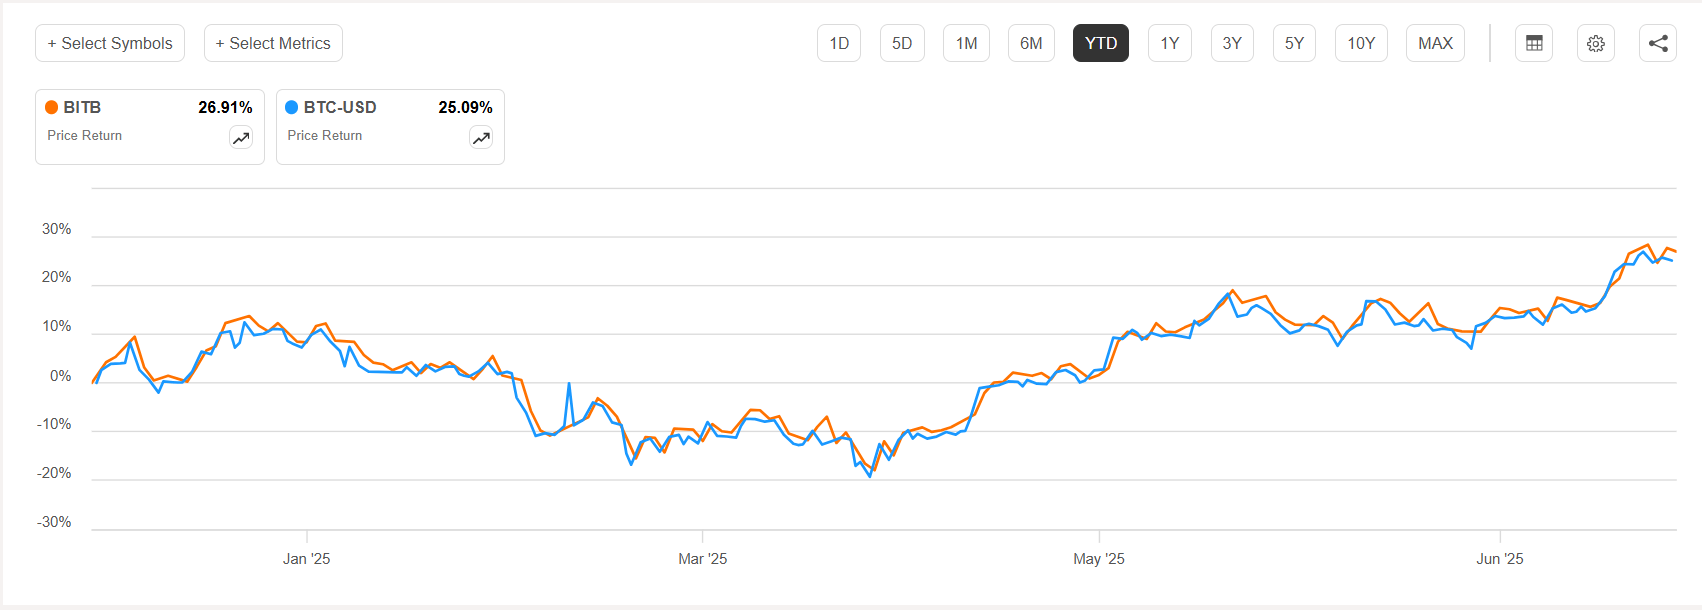Click the BTC-USD trend sparkline icon
The image size is (1702, 610).
click(x=481, y=137)
